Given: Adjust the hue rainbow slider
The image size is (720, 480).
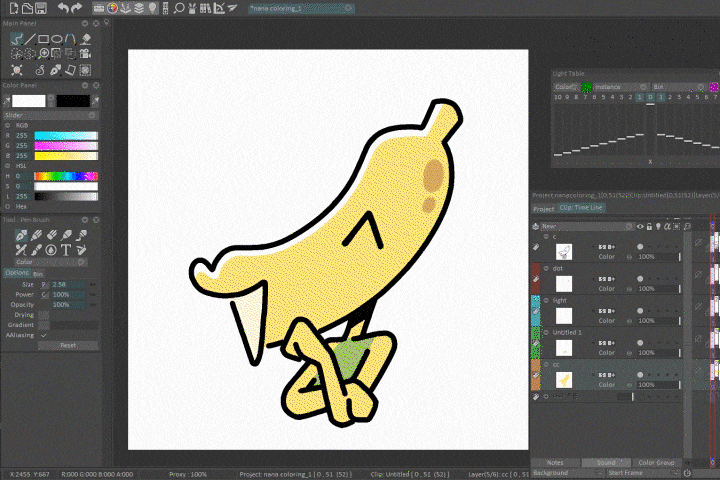Looking at the screenshot, I should point(66,176).
